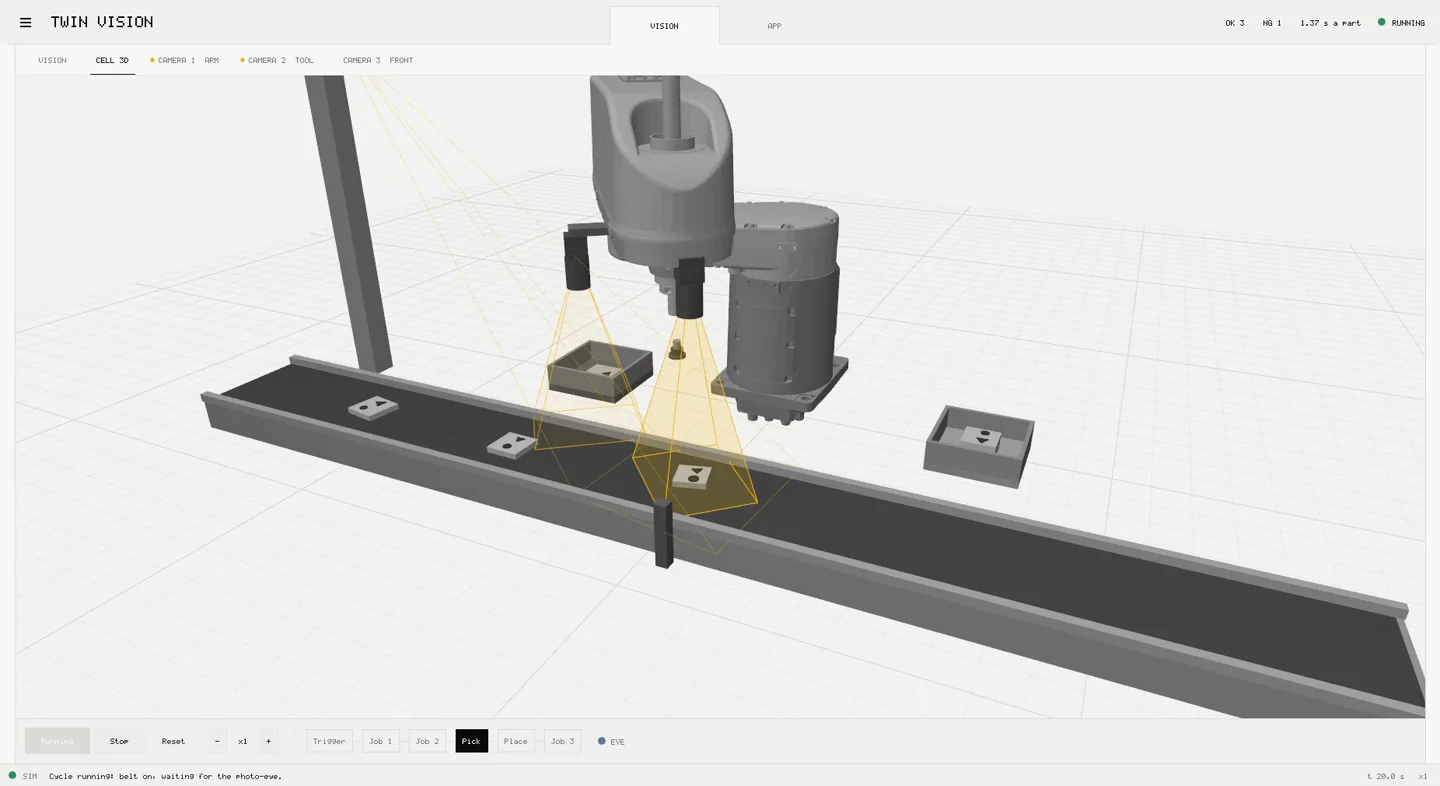The height and width of the screenshot is (786, 1440).
Task: Click the x1 speed value in the toolbar
Action: click(x=243, y=741)
